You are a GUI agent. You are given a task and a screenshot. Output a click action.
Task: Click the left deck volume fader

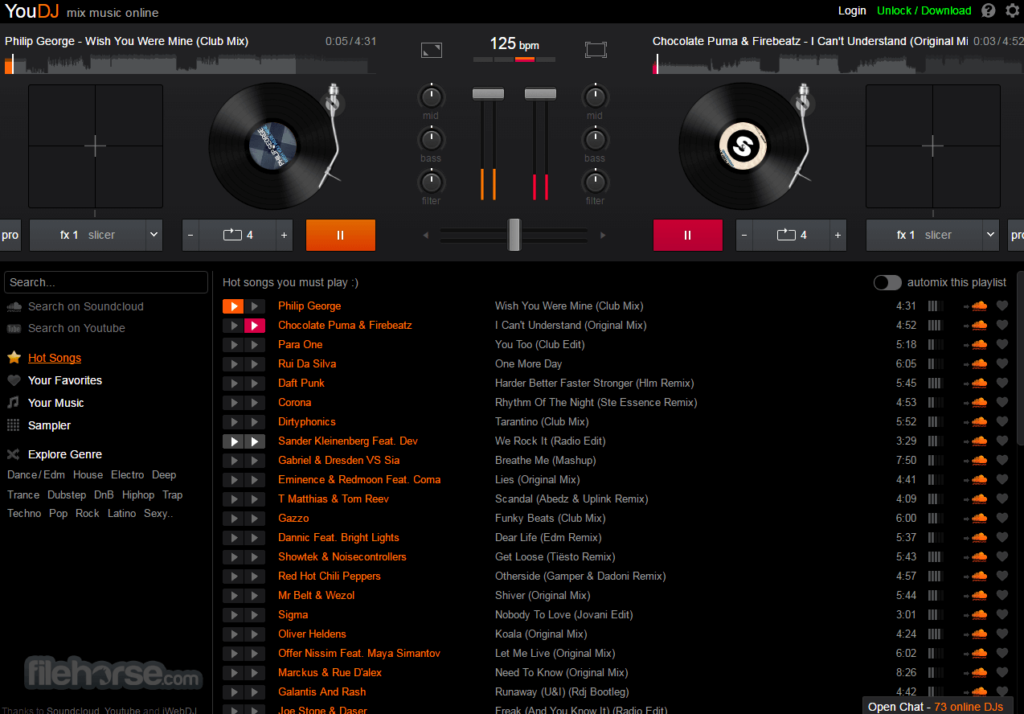coord(488,94)
